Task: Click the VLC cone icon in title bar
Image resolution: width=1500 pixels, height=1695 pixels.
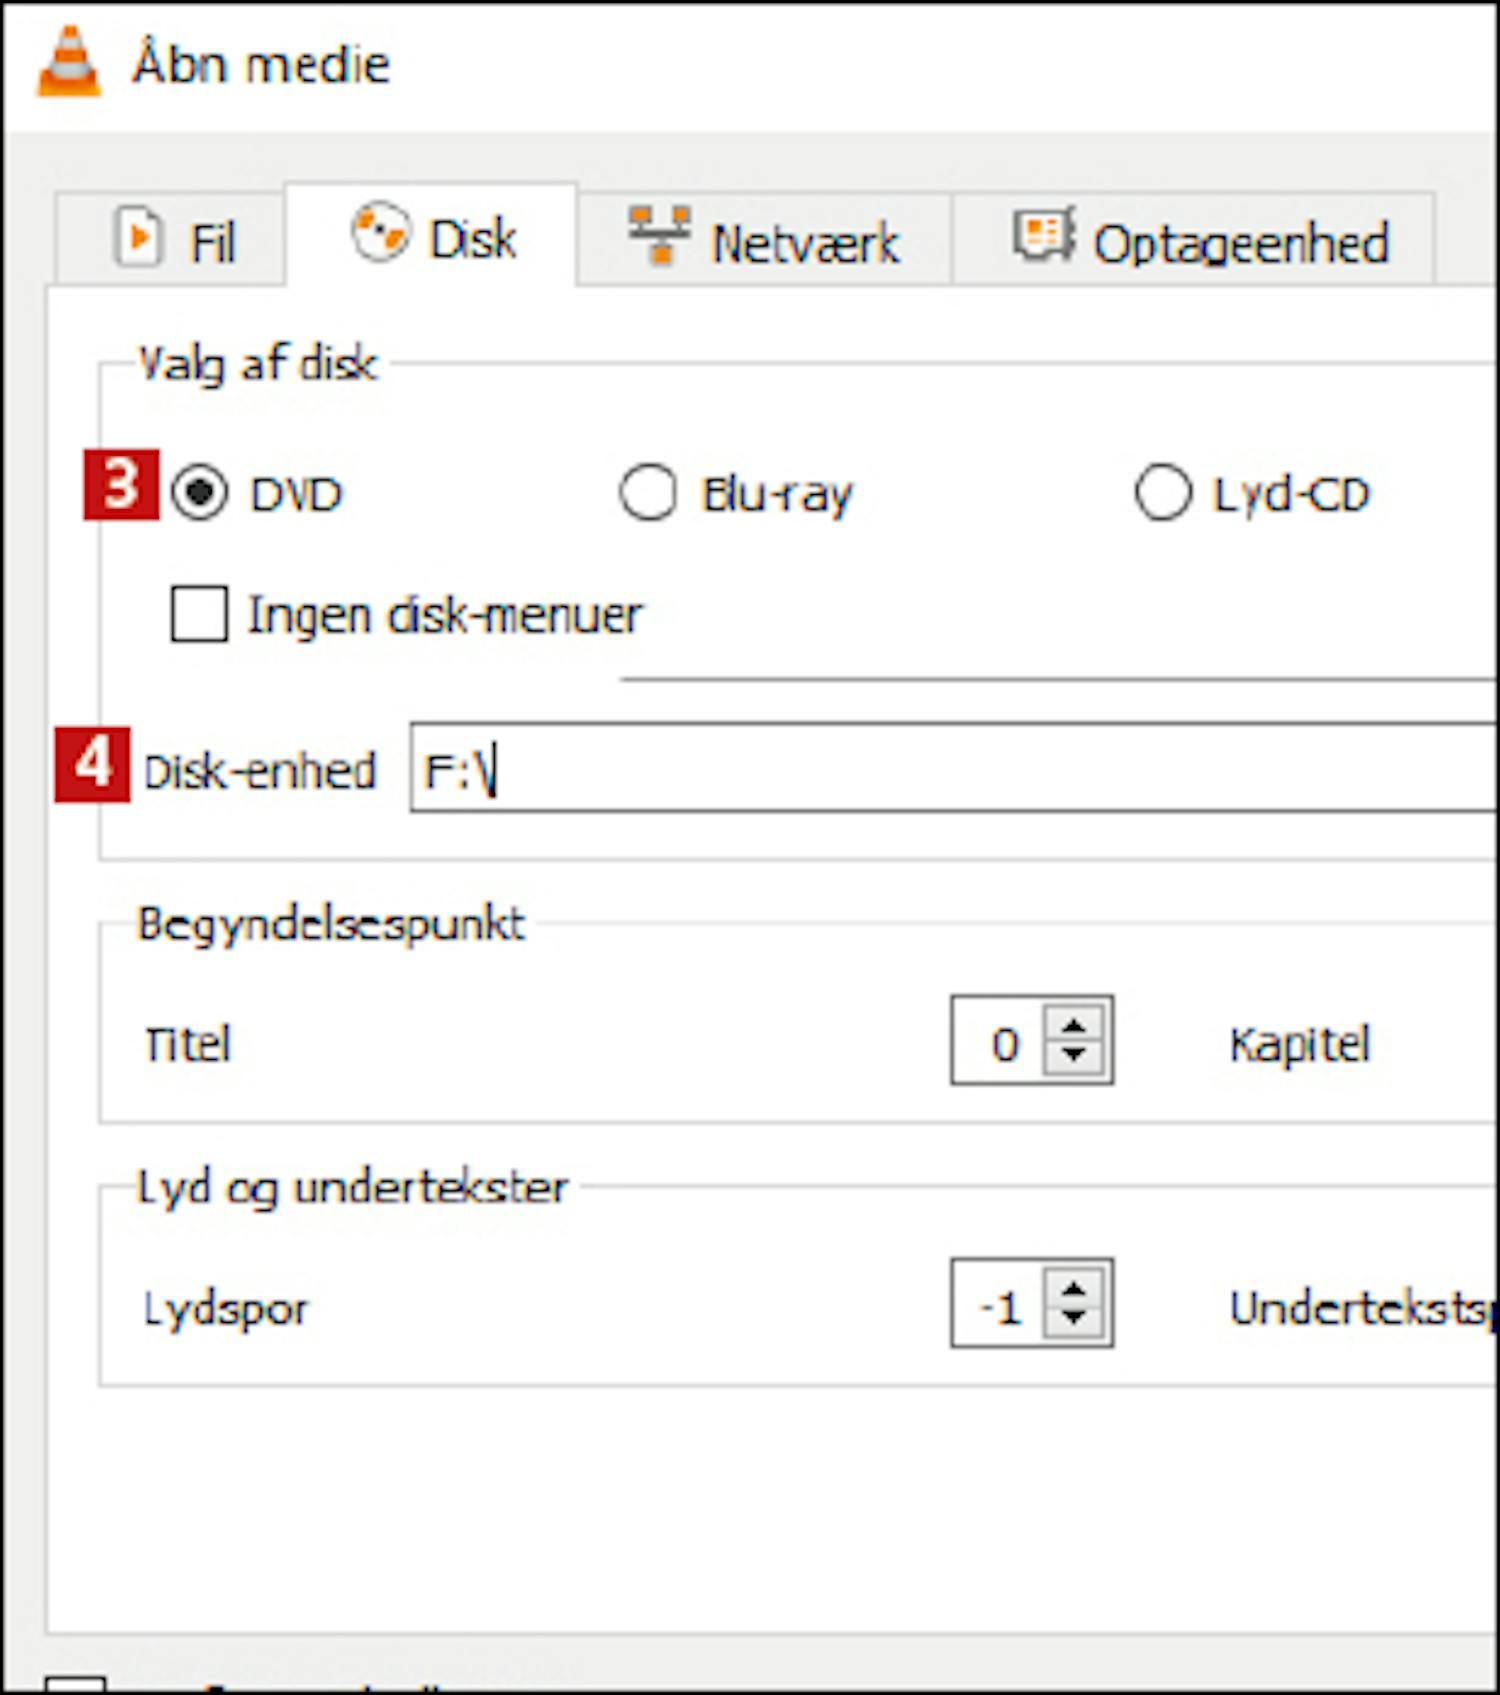Action: click(x=69, y=62)
